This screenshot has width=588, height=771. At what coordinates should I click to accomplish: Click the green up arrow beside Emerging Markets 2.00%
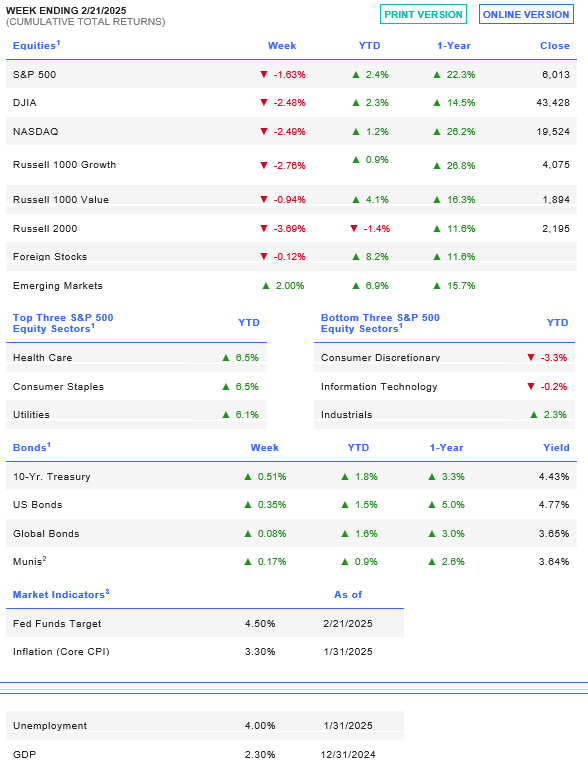tap(266, 285)
